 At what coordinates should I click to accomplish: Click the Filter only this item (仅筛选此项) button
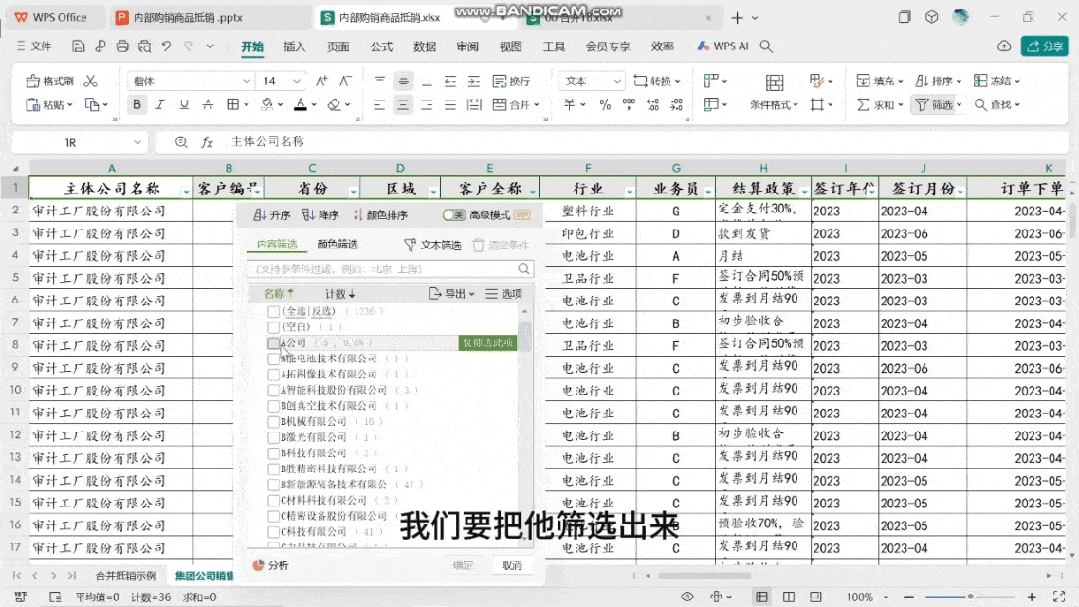pos(488,343)
